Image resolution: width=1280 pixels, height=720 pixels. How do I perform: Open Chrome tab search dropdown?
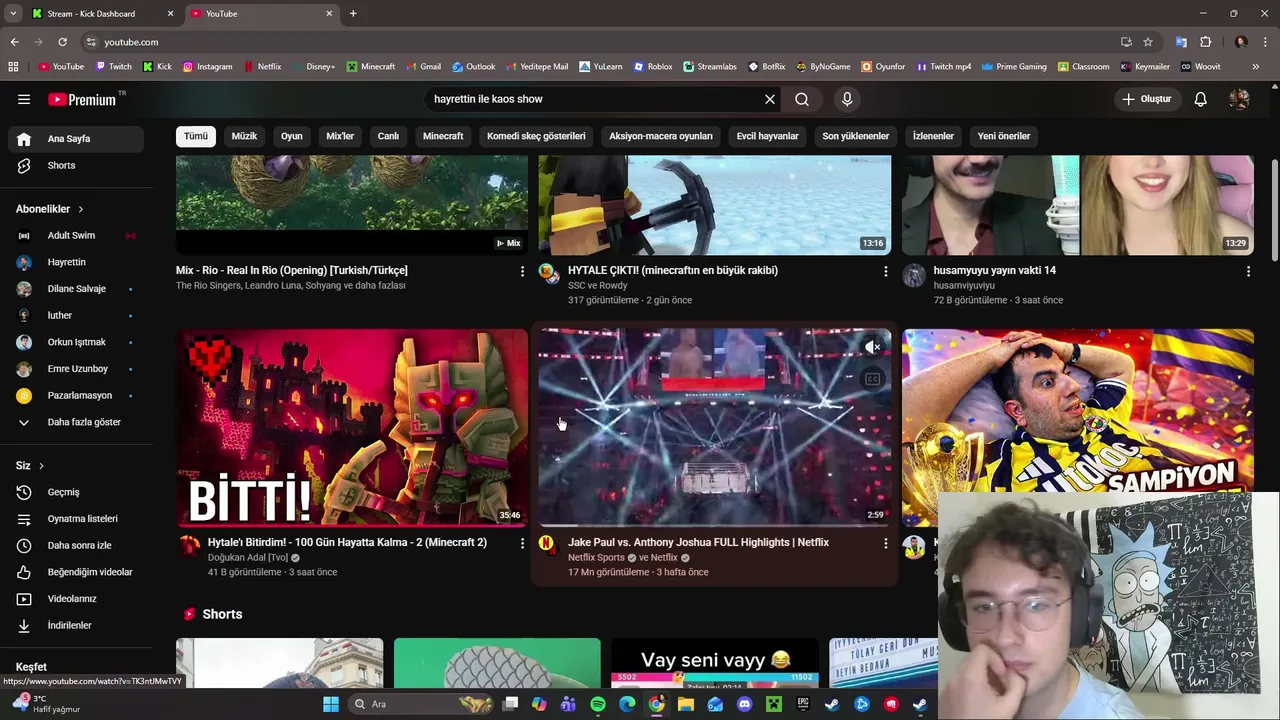(13, 13)
